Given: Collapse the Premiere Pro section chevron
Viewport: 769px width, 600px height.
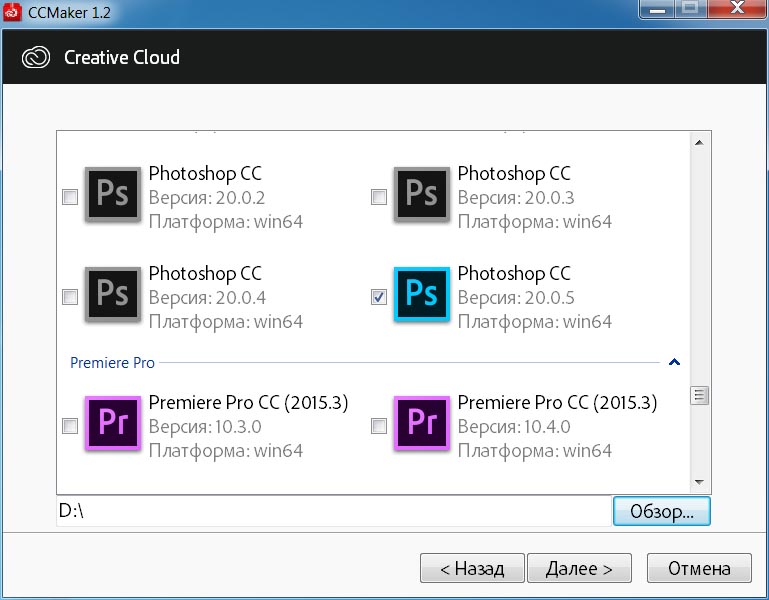Looking at the screenshot, I should (x=674, y=362).
